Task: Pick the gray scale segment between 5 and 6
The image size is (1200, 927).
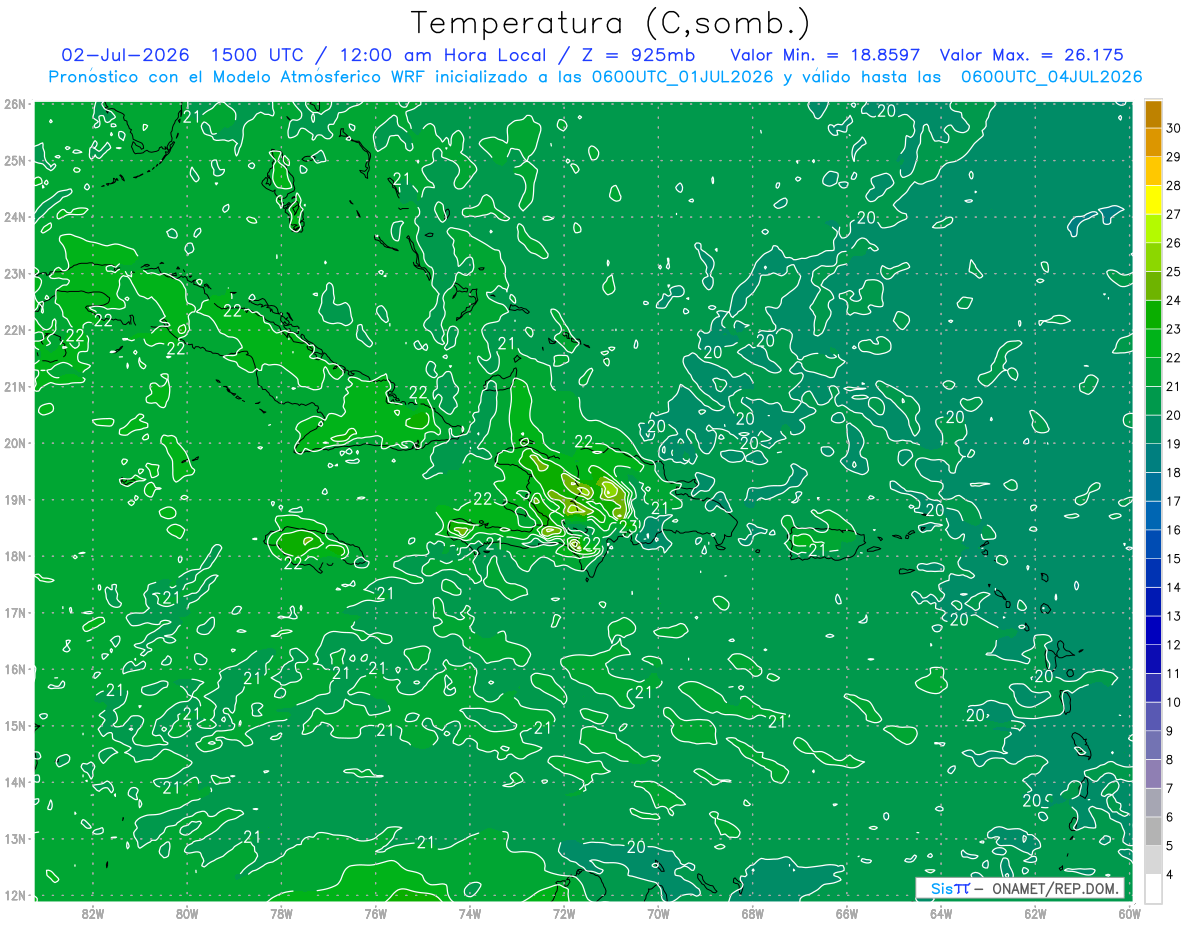Action: coord(1154,830)
